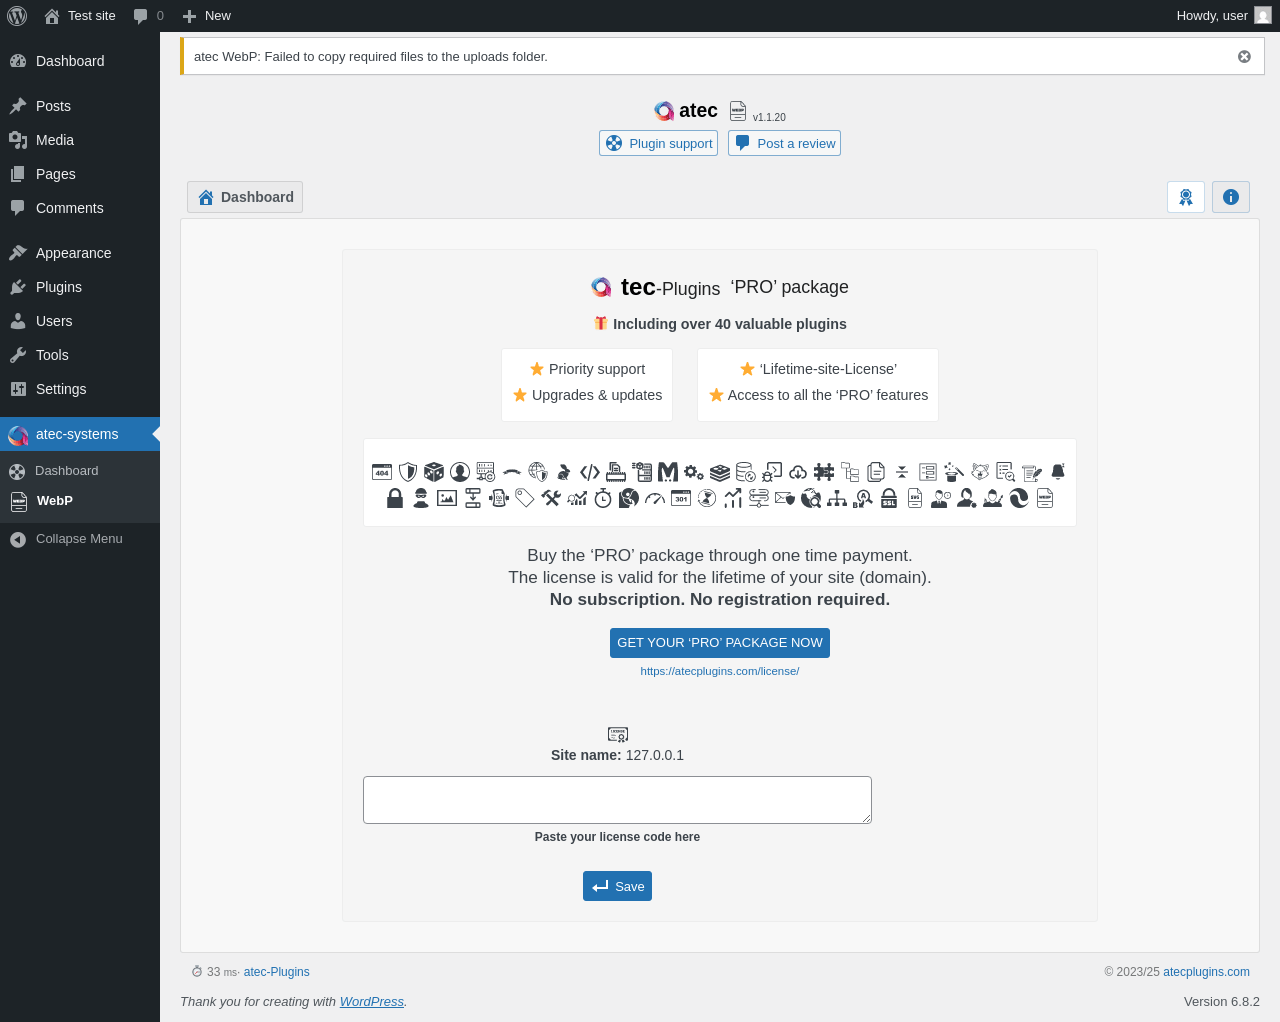This screenshot has width=1280, height=1022.
Task: Open Comments from the sidebar
Action: (80, 208)
